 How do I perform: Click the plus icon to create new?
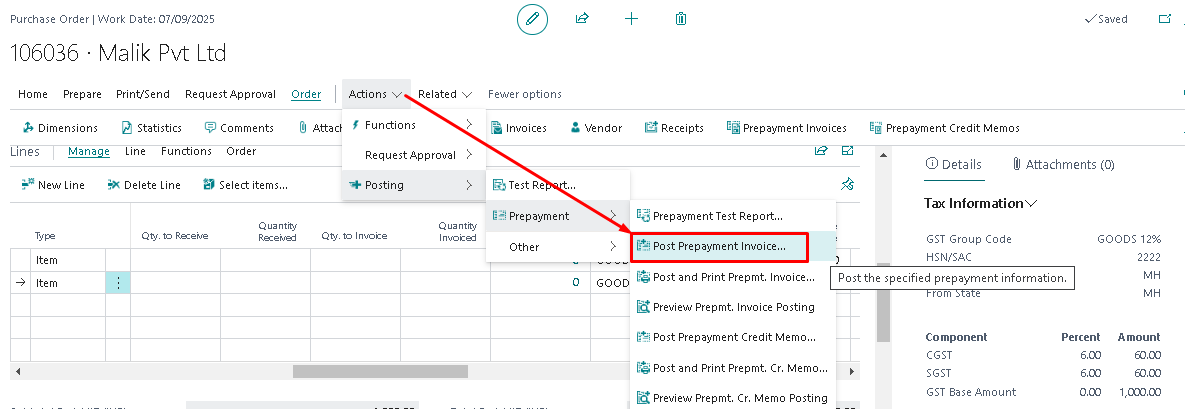point(632,19)
